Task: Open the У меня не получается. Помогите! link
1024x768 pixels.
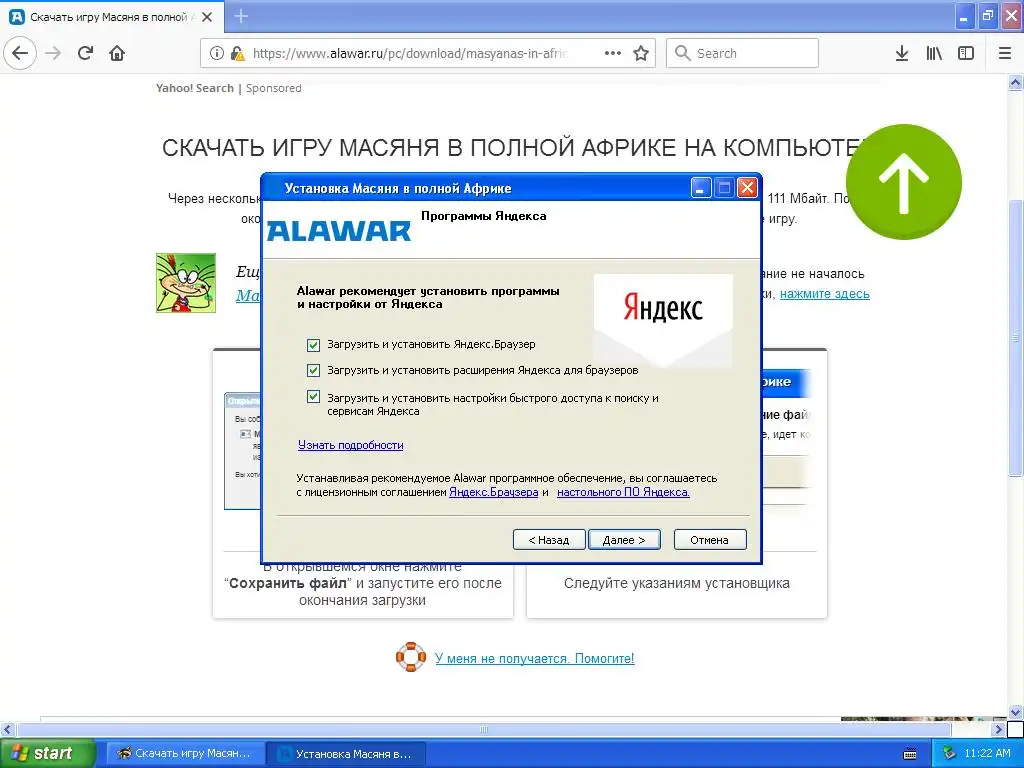Action: pyautogui.click(x=534, y=658)
